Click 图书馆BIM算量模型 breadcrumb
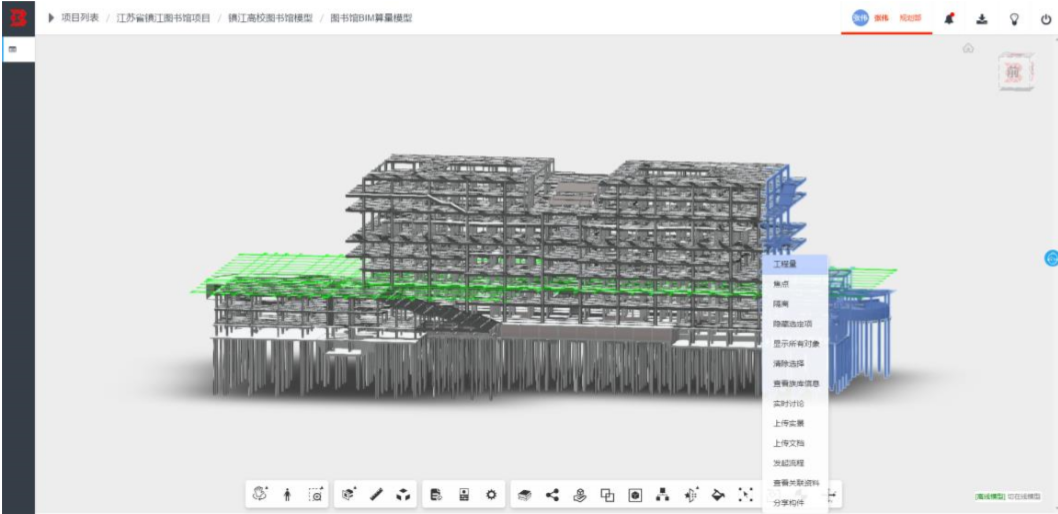The width and height of the screenshot is (1058, 514). point(371,18)
